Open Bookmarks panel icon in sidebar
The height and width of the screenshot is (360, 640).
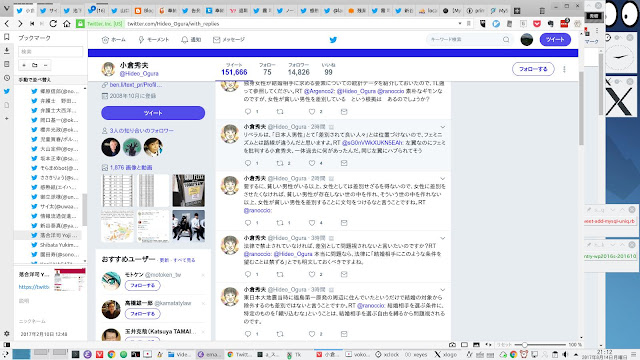7,37
